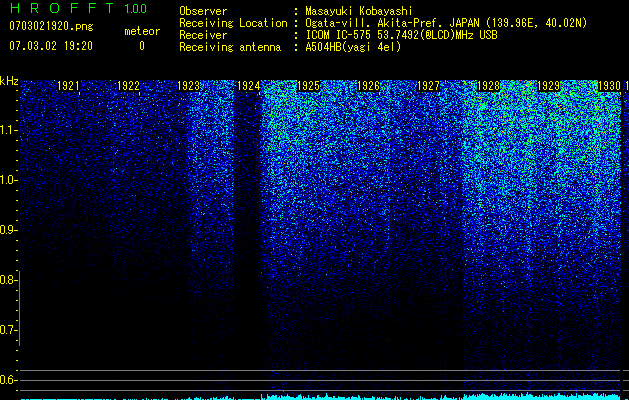Image resolution: width=629 pixels, height=400 pixels.
Task: Click the cyan signal level graph at bottom
Action: coord(321,397)
